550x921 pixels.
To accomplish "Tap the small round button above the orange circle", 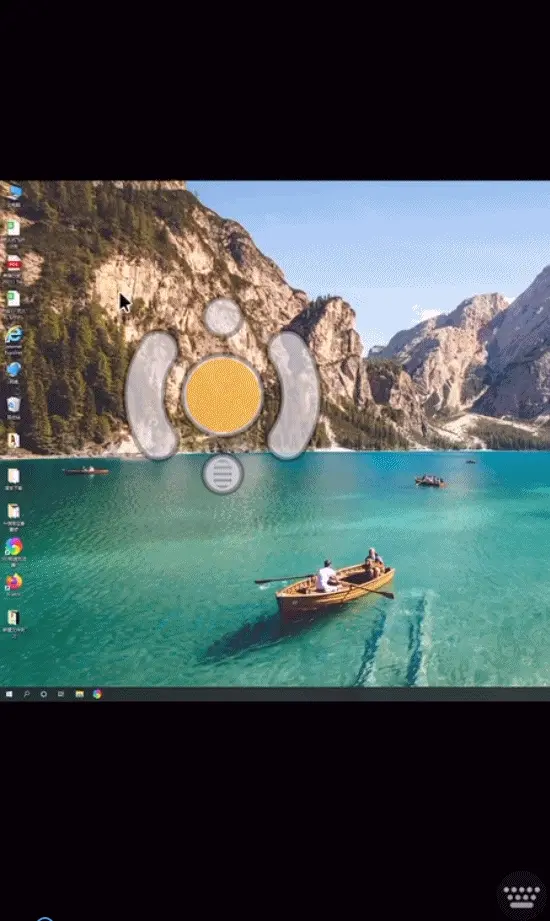I will pos(223,317).
